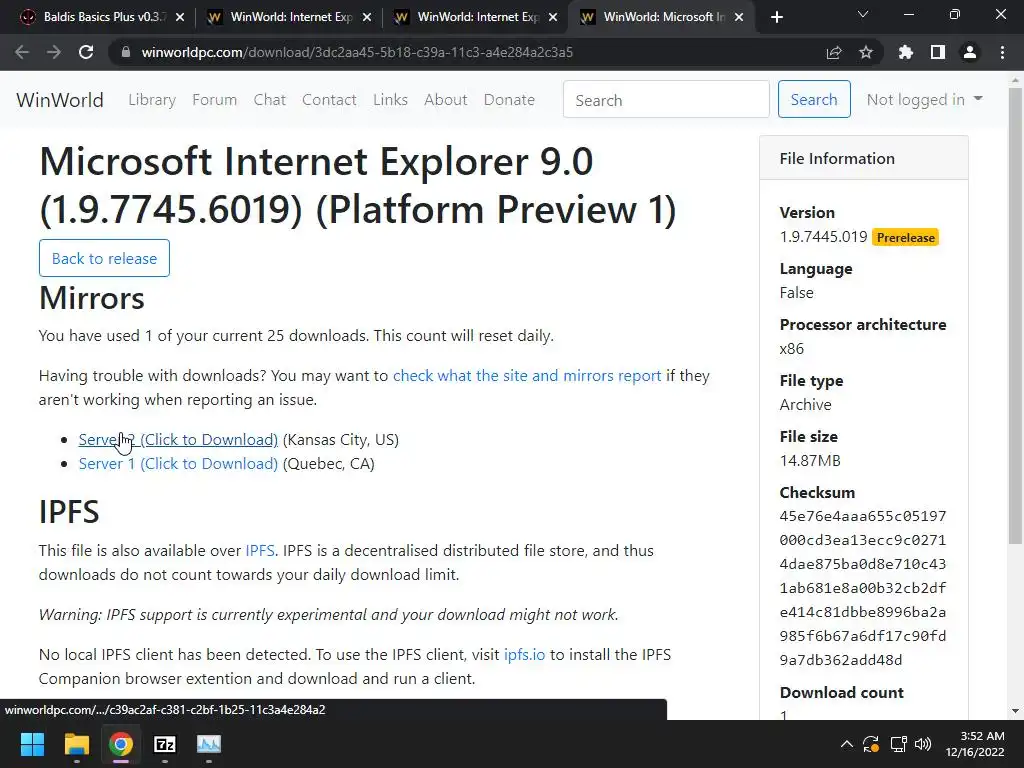Click the scrollbar up arrow

1015,80
